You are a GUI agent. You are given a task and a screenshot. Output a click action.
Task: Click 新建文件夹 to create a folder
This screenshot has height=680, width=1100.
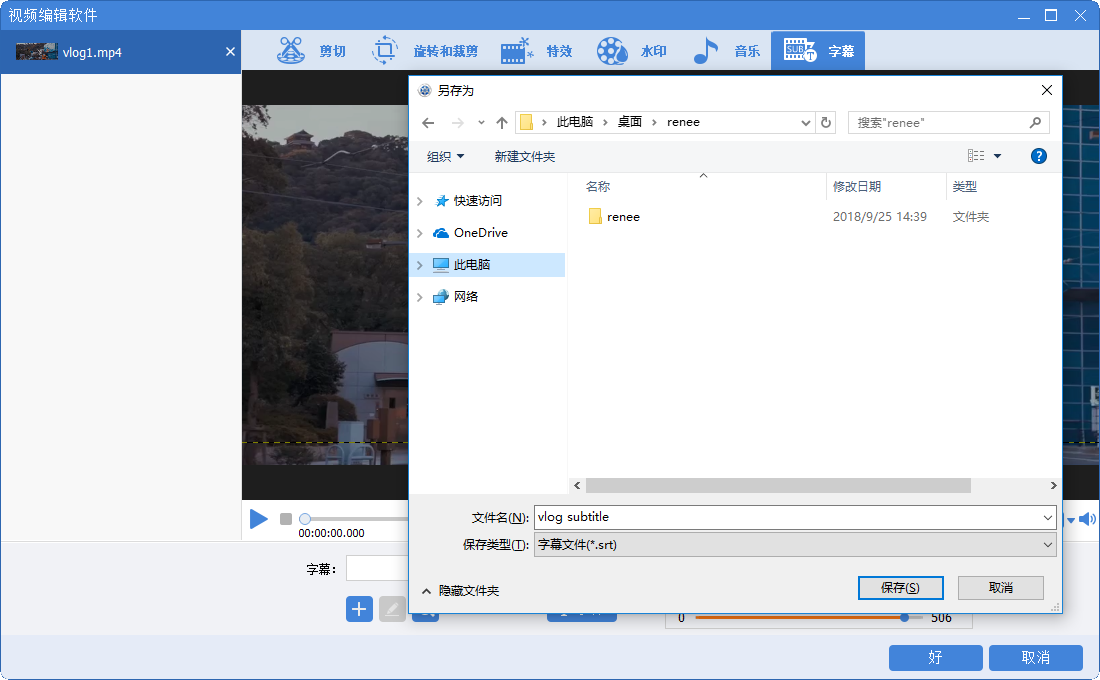[524, 157]
